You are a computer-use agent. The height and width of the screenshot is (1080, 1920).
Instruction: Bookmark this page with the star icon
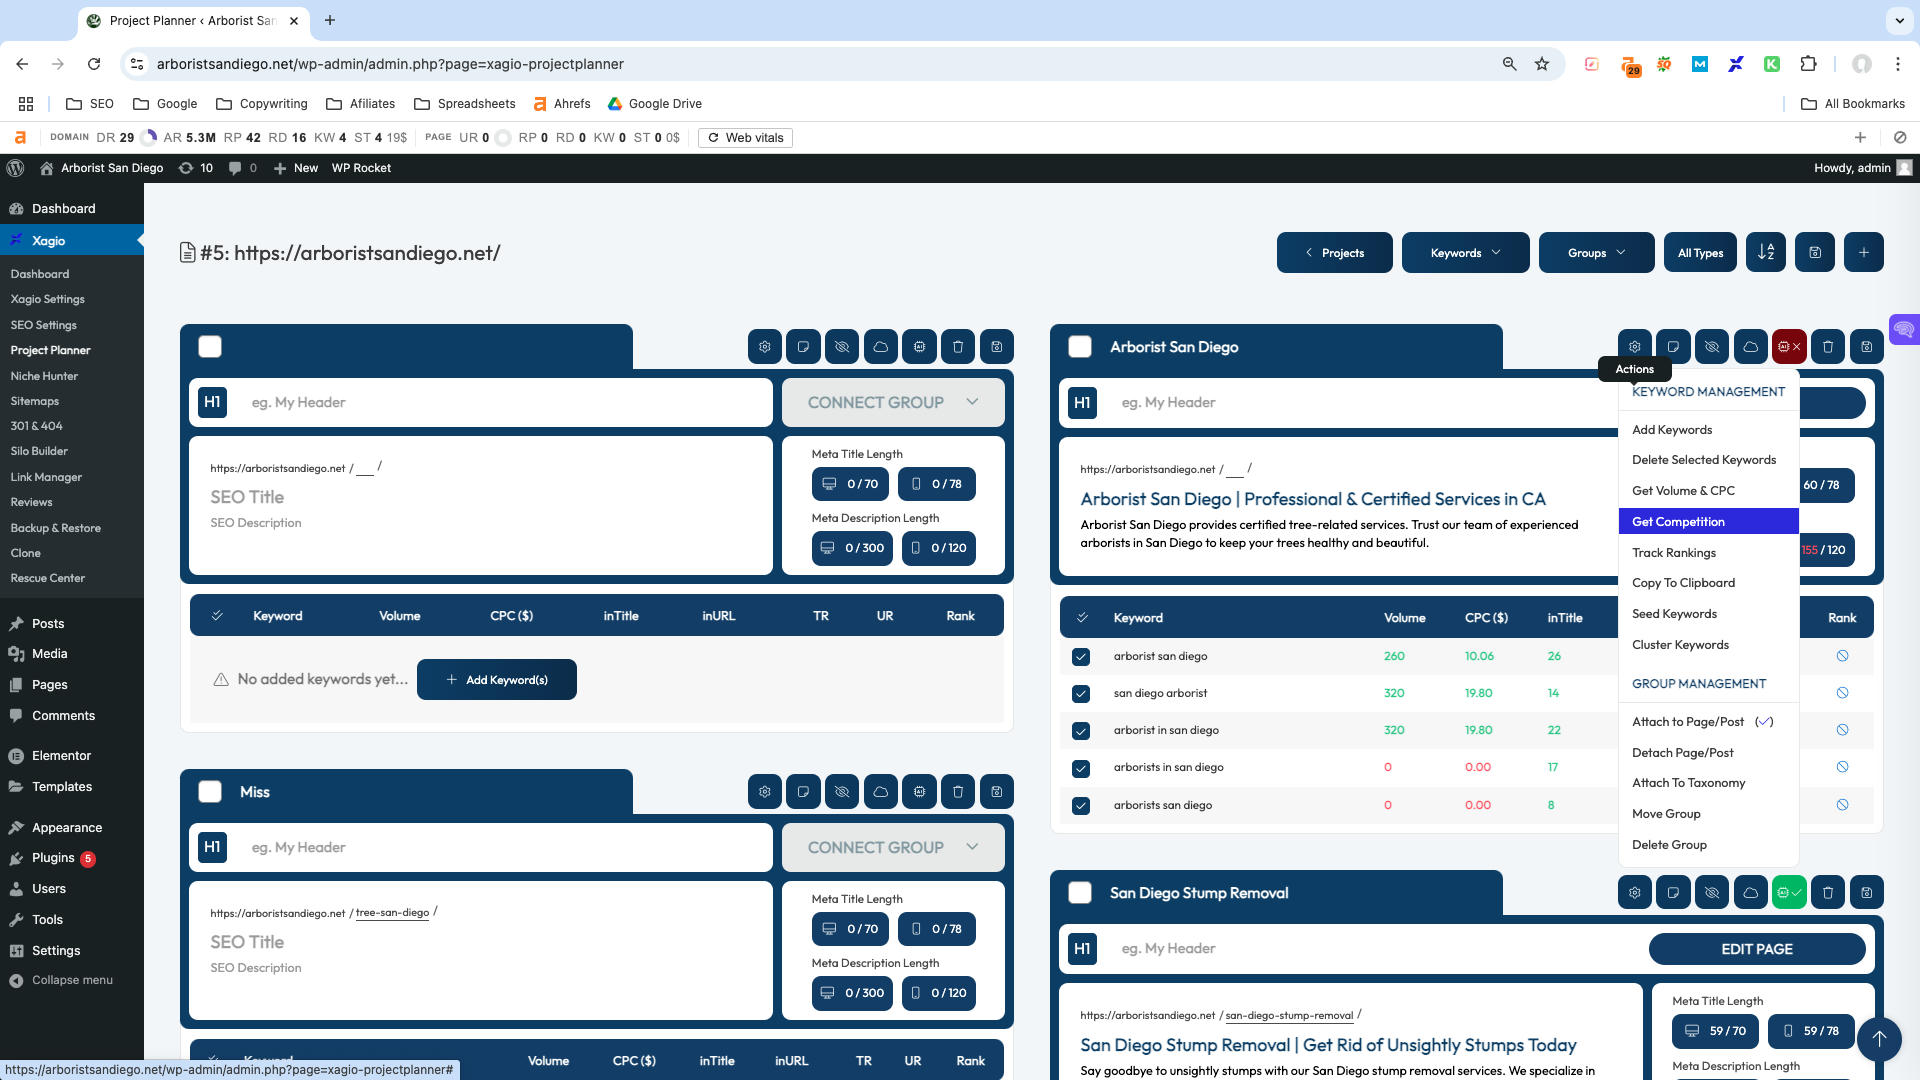1542,64
